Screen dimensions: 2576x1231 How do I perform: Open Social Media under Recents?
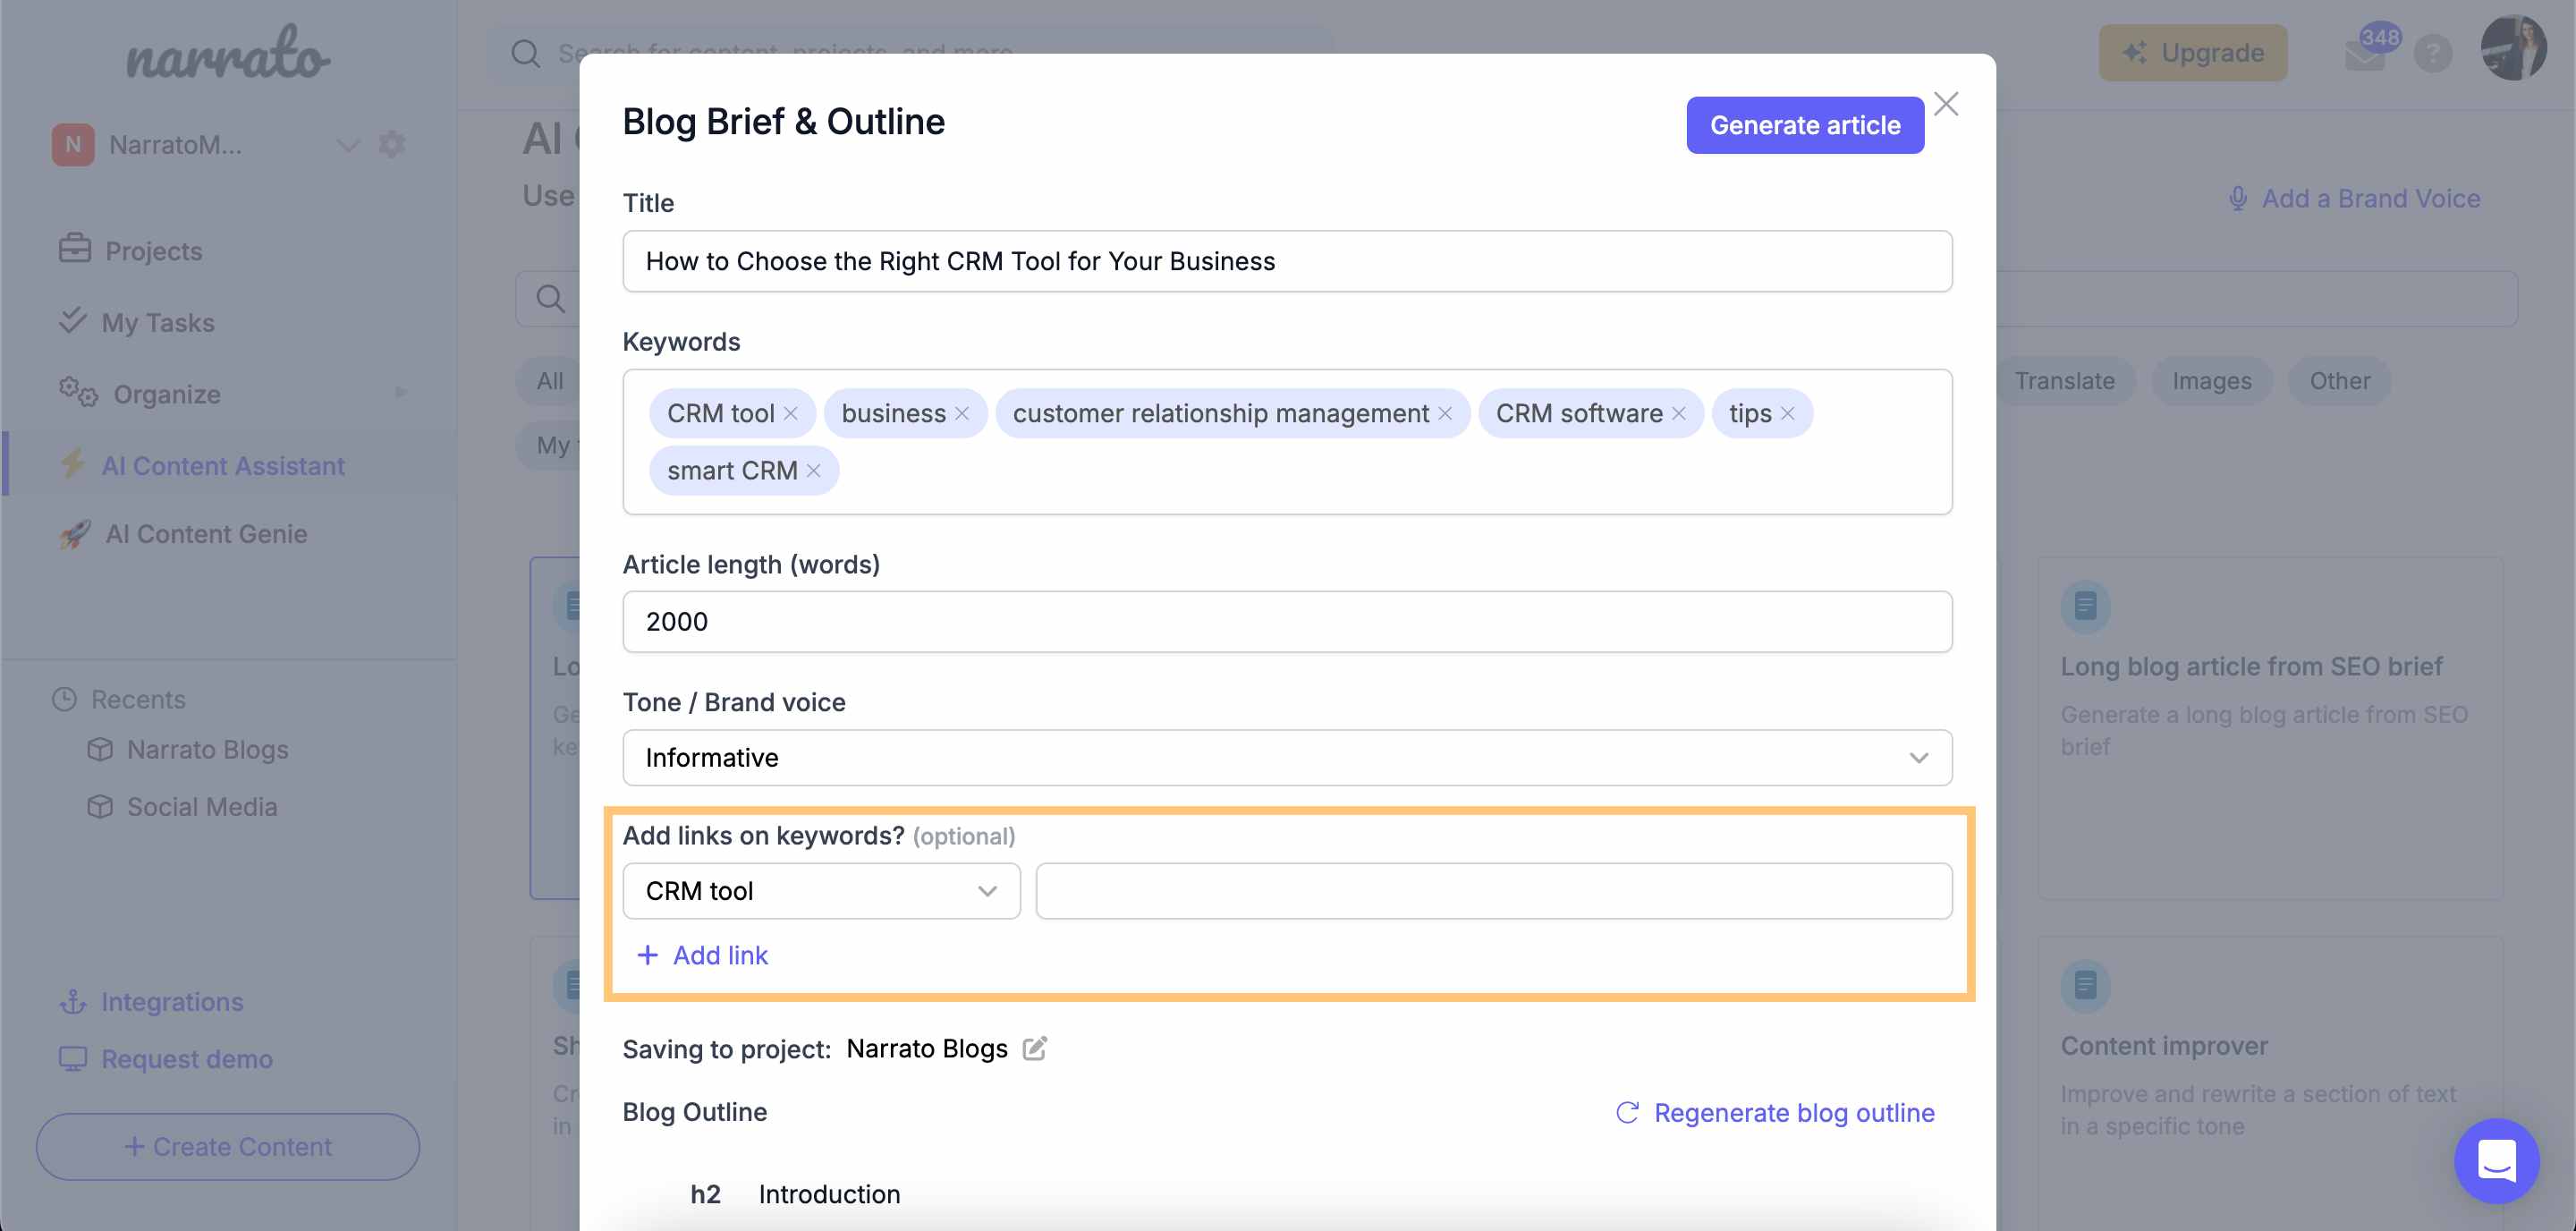(x=202, y=807)
